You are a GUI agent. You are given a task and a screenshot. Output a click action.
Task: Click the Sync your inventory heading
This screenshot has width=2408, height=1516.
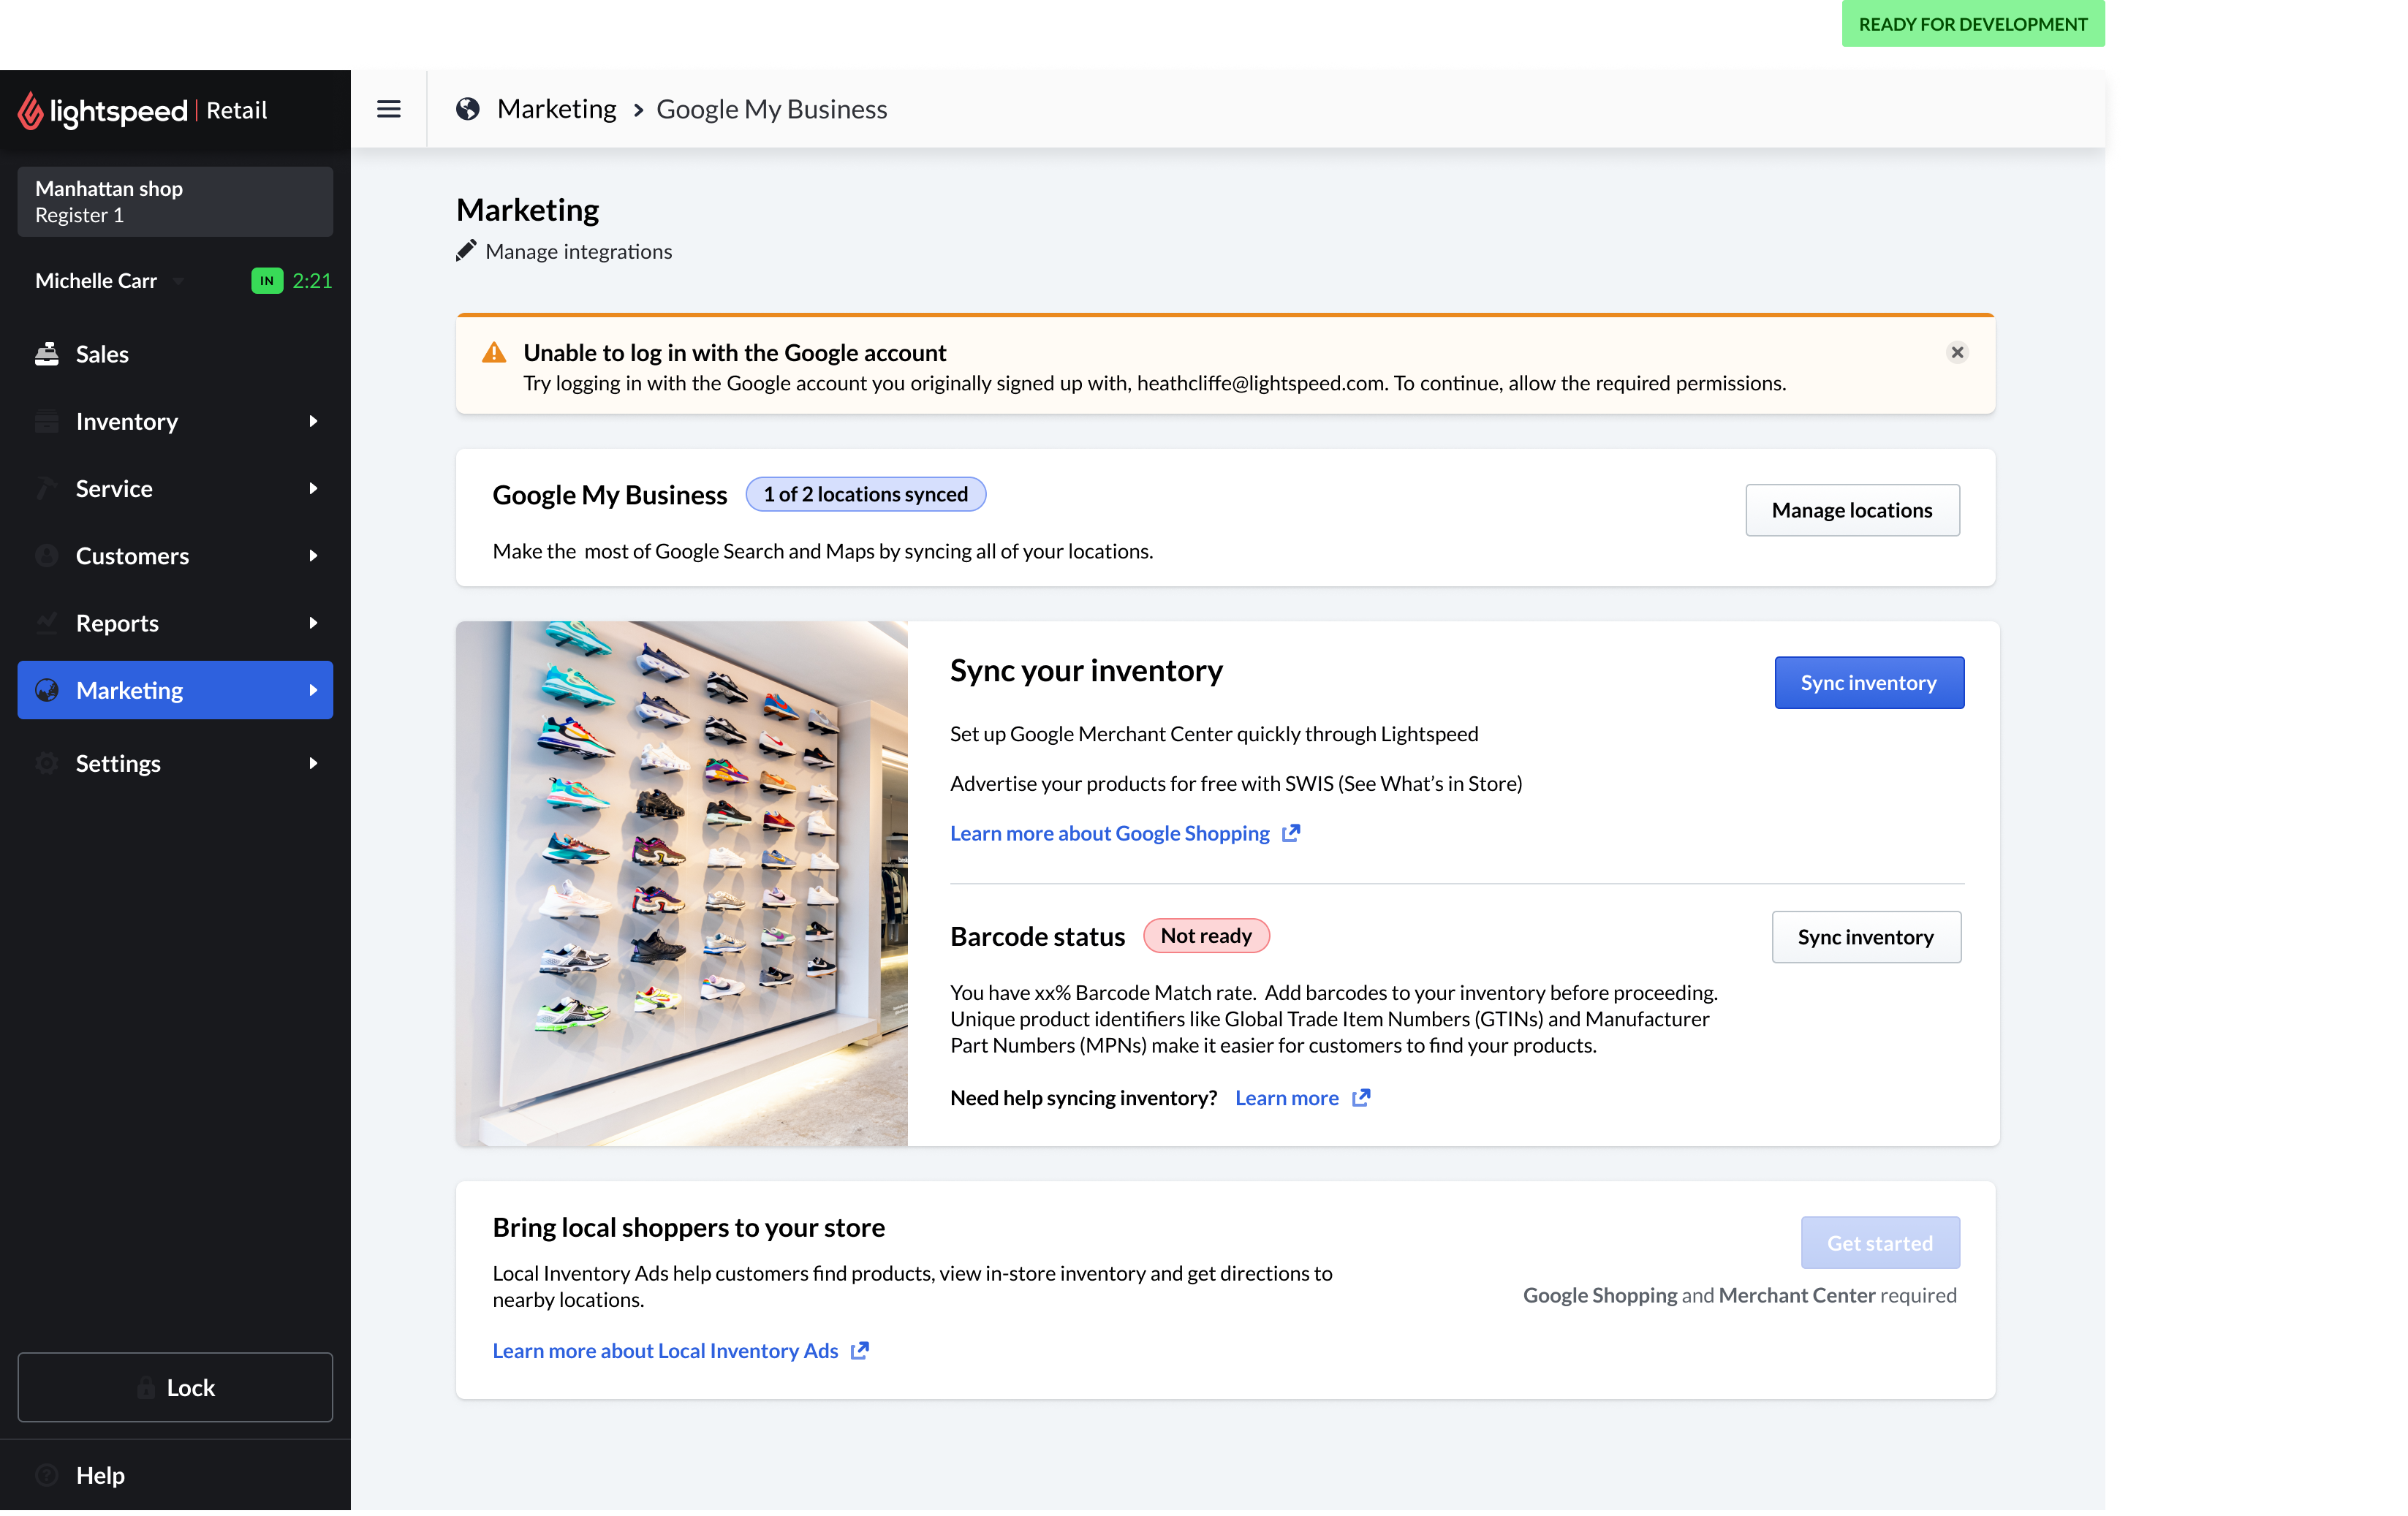(x=1086, y=670)
